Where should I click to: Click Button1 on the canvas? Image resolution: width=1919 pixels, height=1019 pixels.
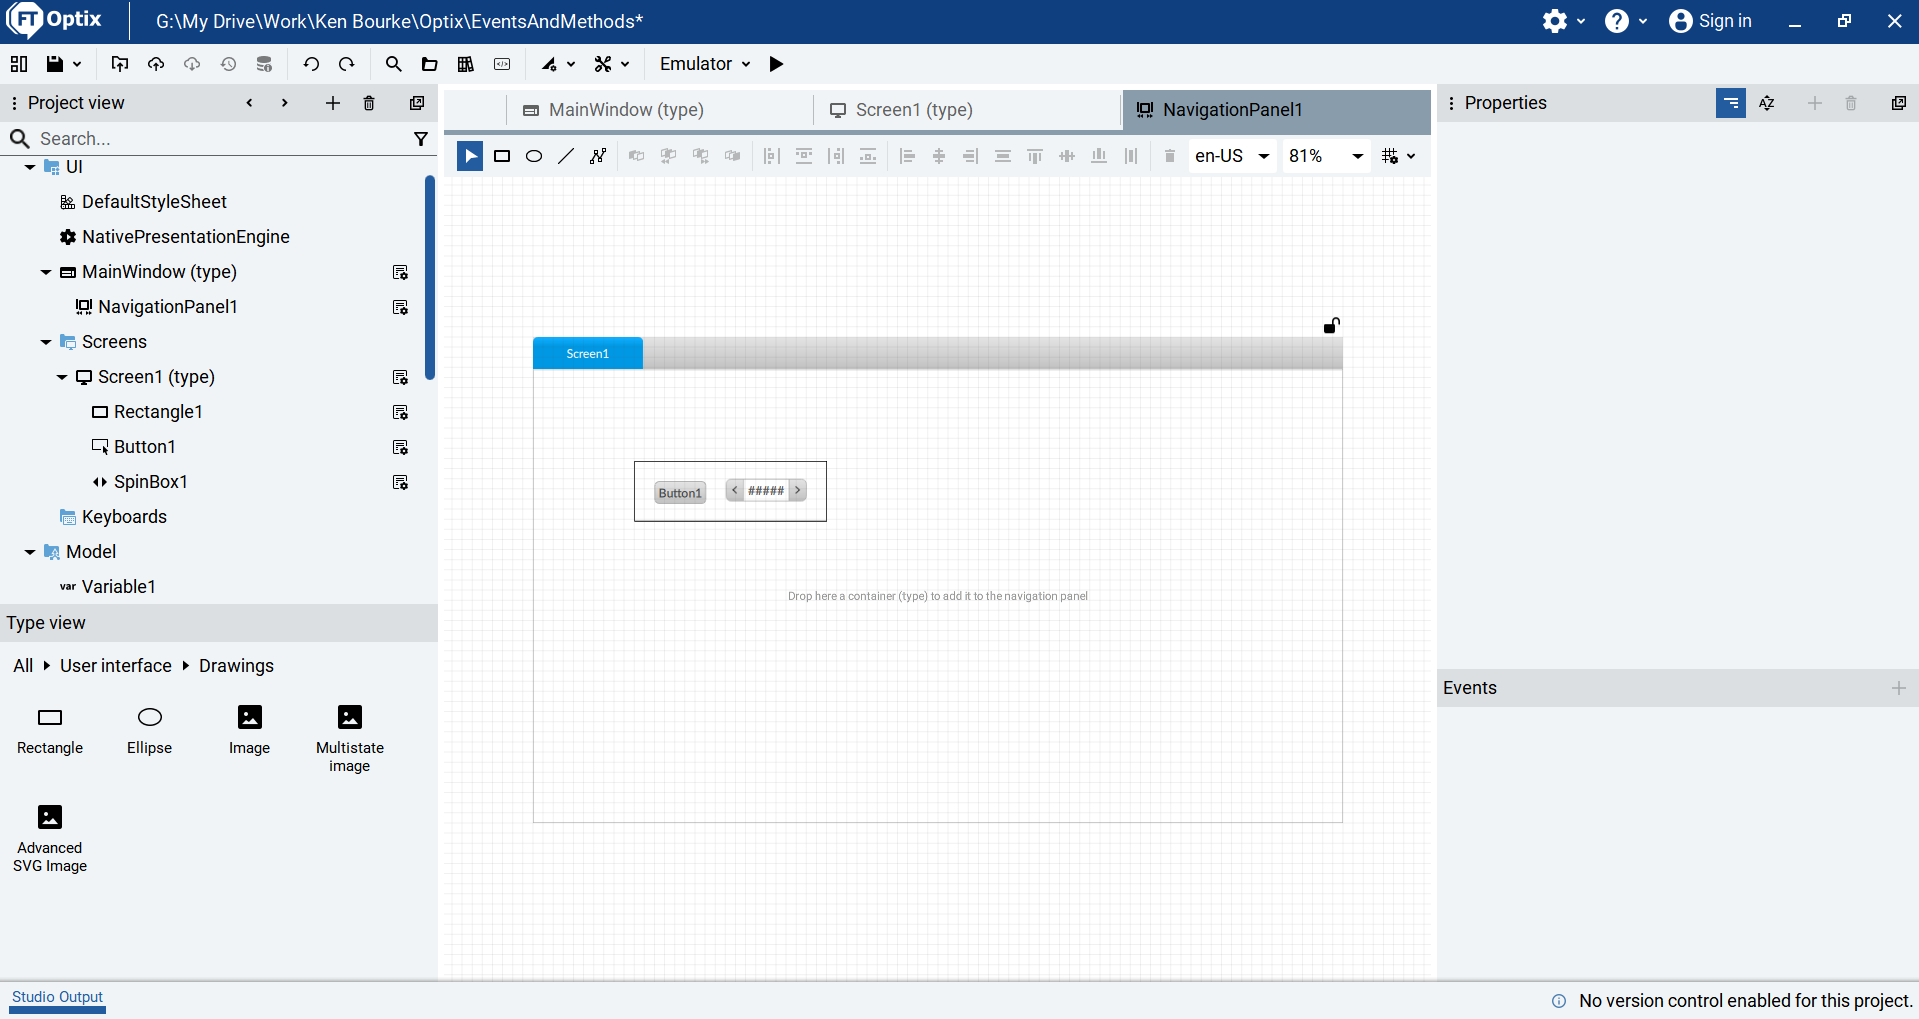[680, 493]
